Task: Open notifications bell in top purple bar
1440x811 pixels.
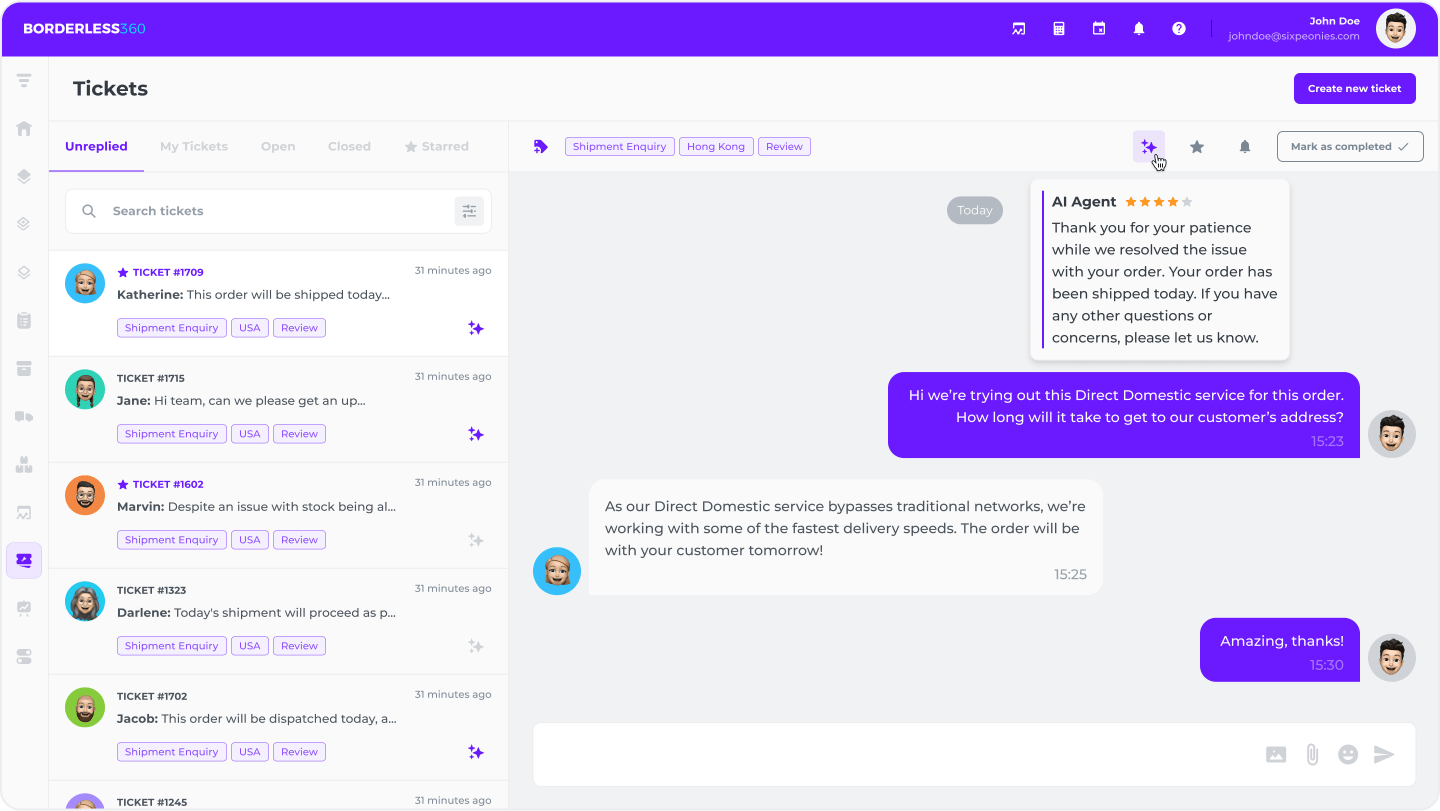Action: click(x=1138, y=29)
